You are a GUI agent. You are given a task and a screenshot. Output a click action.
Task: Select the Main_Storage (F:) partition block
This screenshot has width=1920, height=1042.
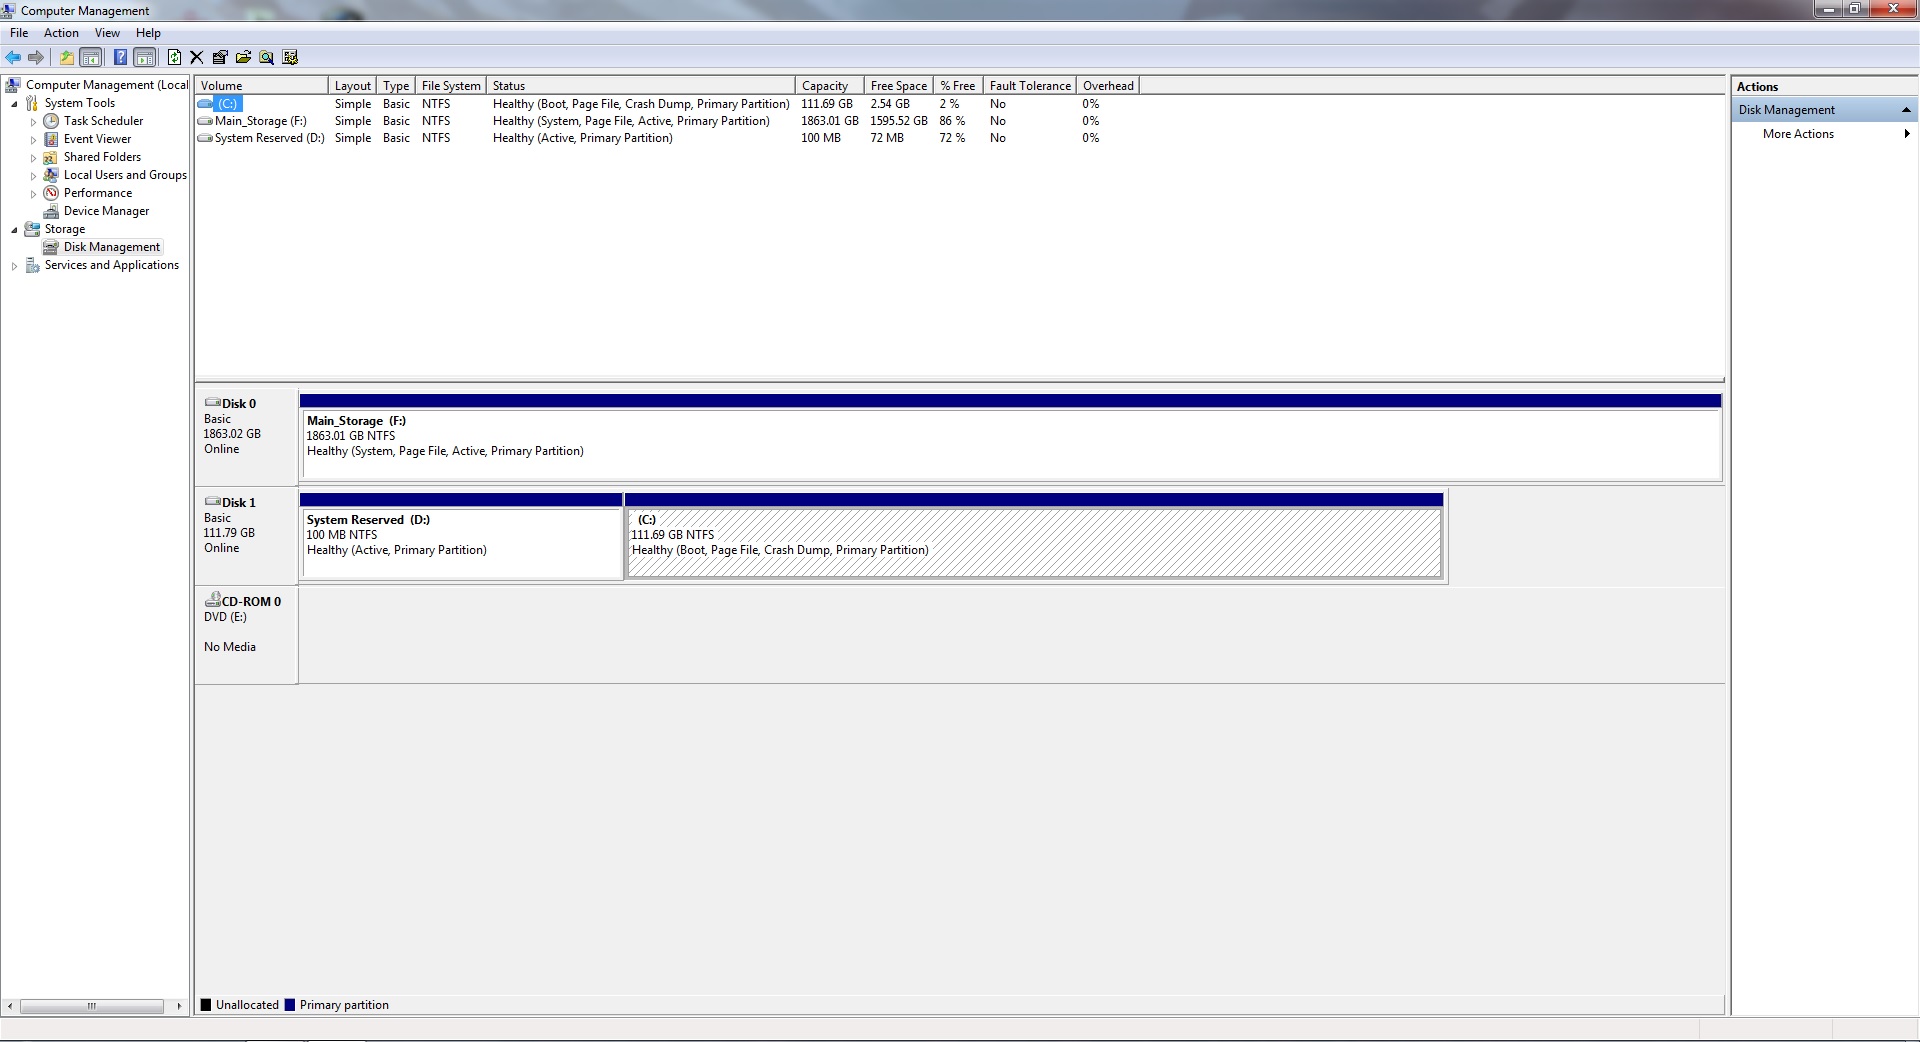click(1010, 437)
